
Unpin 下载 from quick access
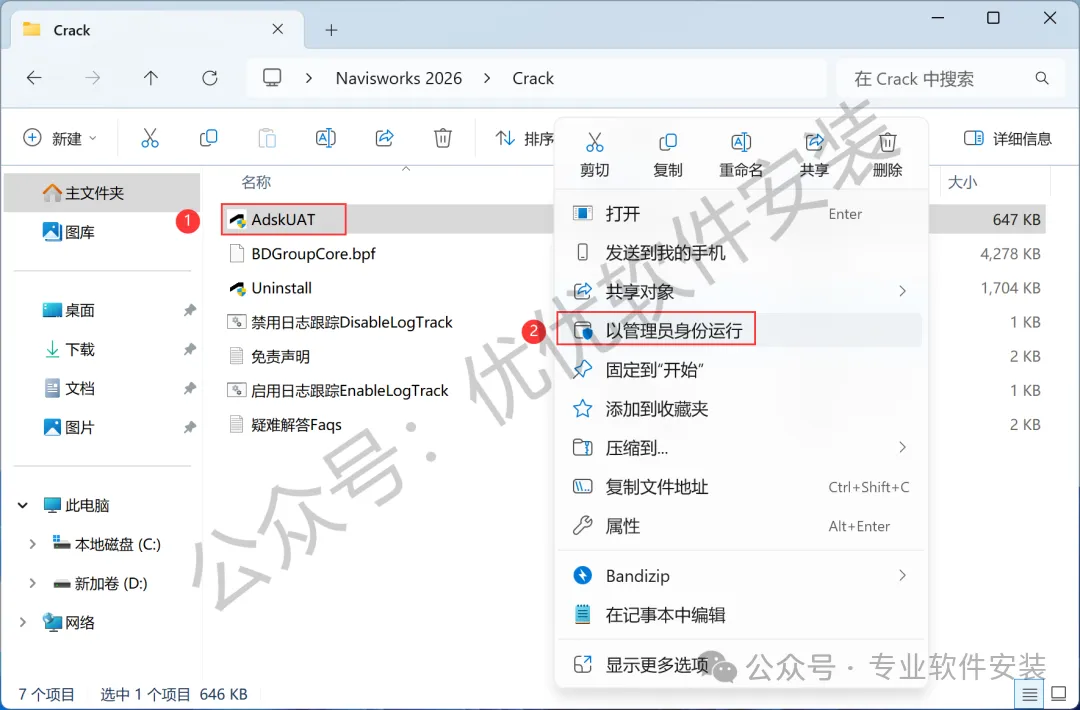pyautogui.click(x=189, y=350)
